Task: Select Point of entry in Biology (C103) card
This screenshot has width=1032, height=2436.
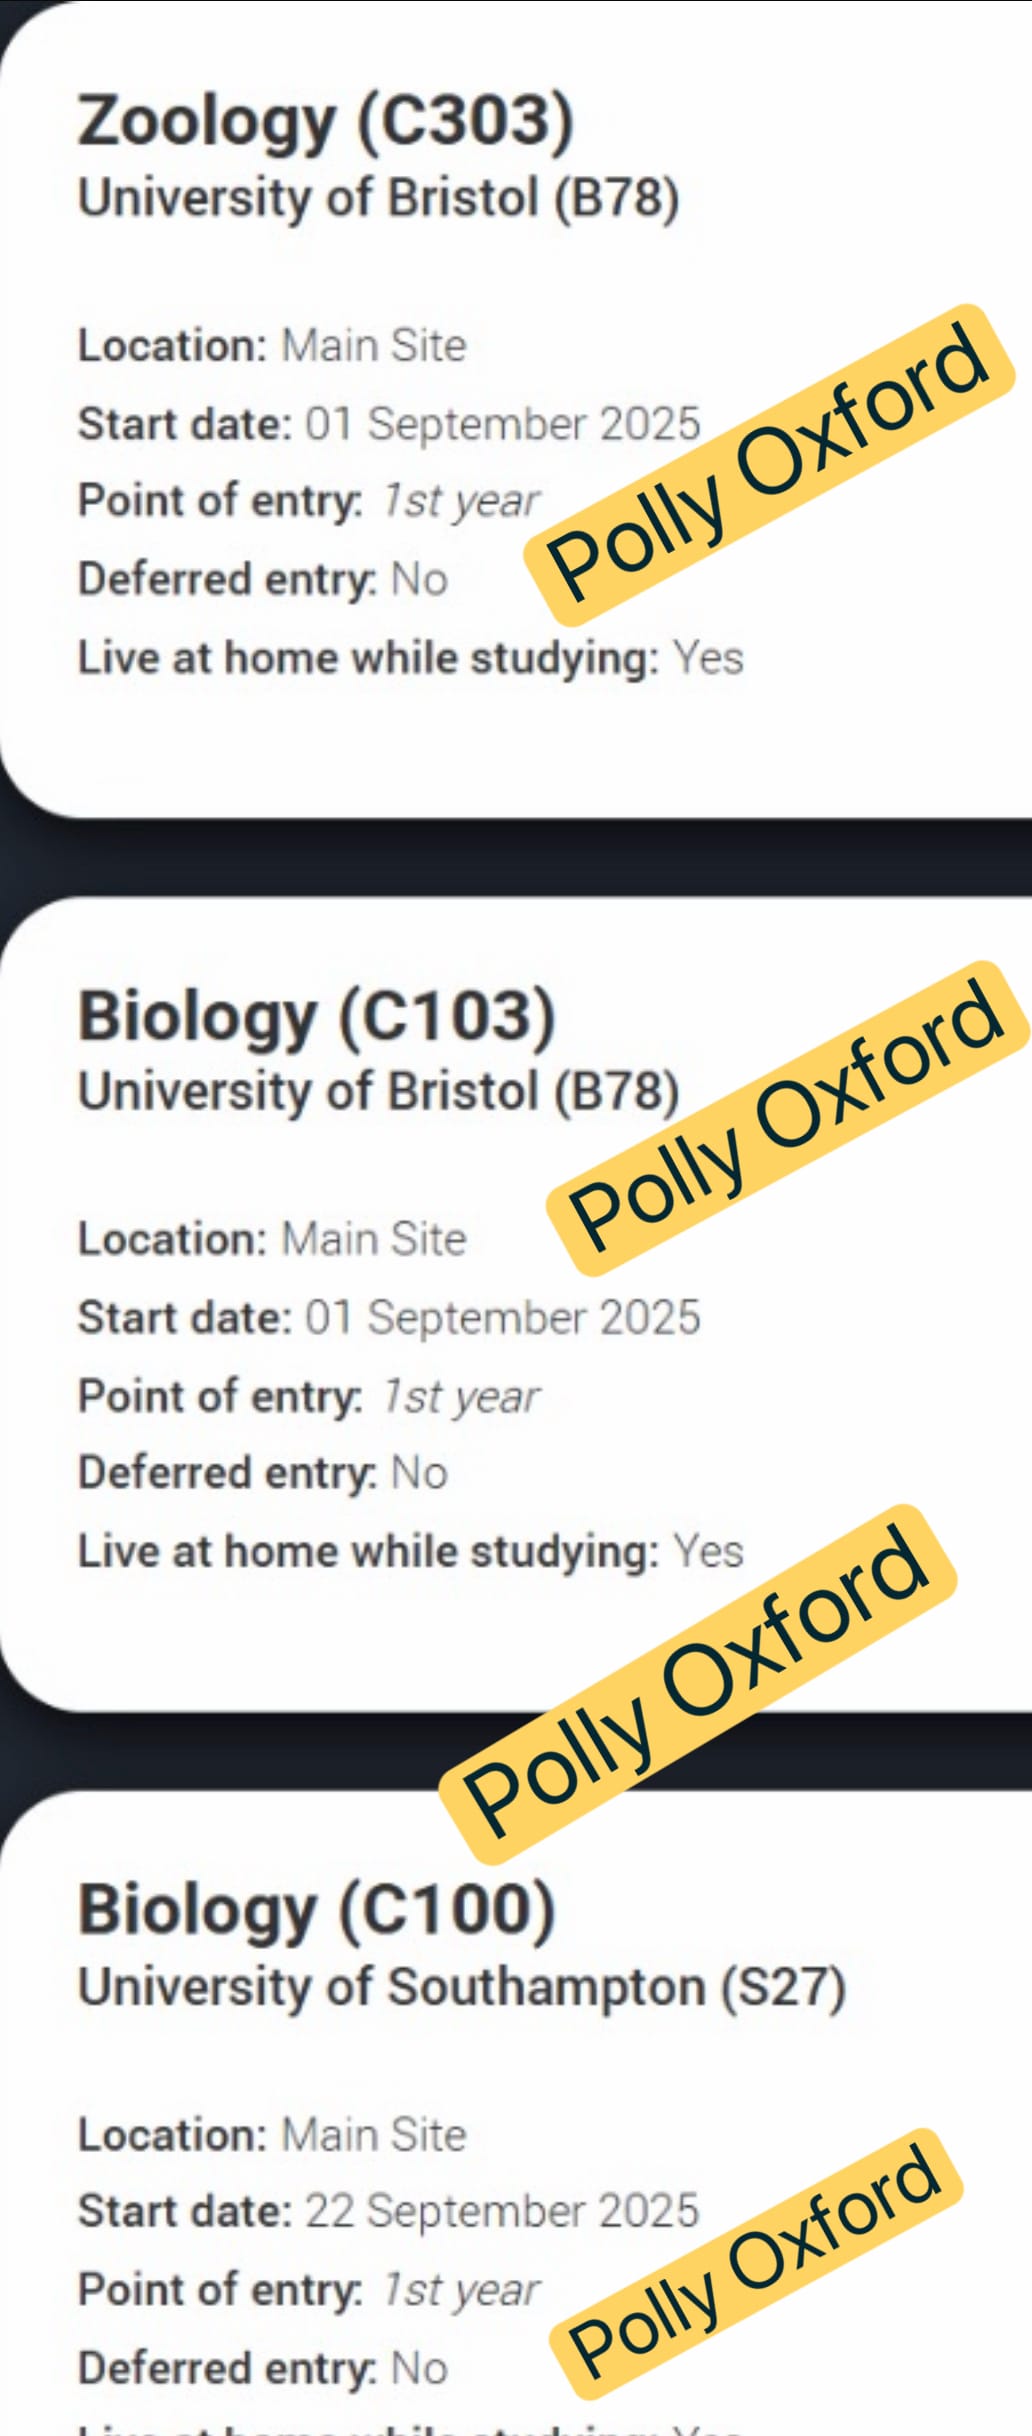Action: point(309,1396)
